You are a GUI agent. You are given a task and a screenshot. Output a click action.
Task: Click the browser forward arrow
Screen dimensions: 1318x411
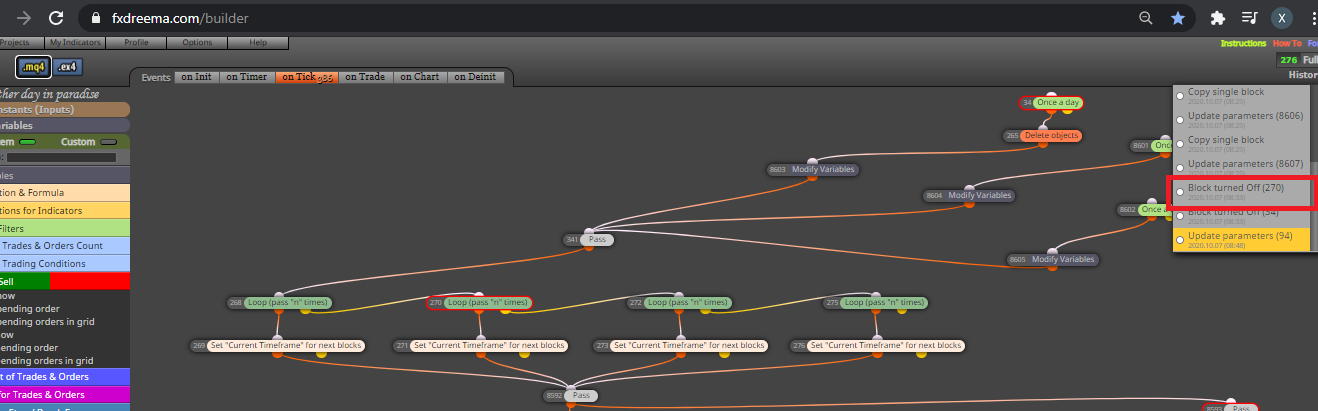click(x=23, y=18)
